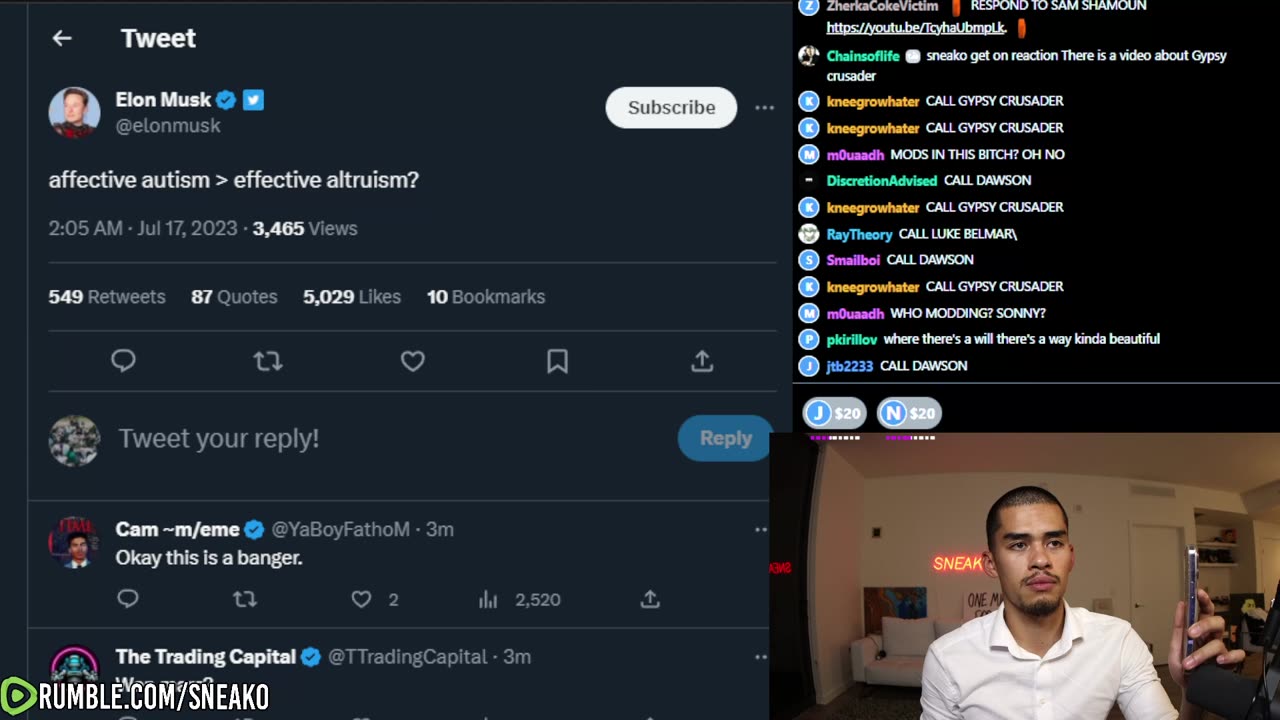Share Cam's reply

pos(650,599)
